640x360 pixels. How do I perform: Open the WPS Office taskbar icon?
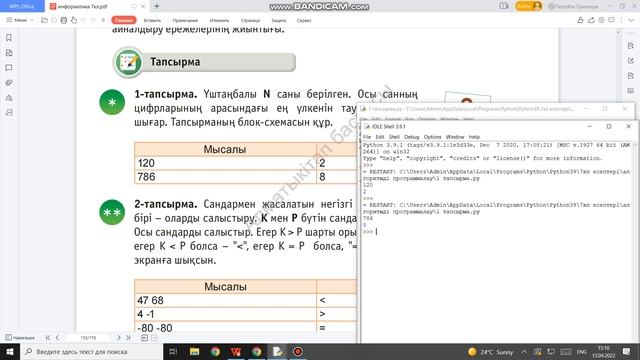click(236, 351)
